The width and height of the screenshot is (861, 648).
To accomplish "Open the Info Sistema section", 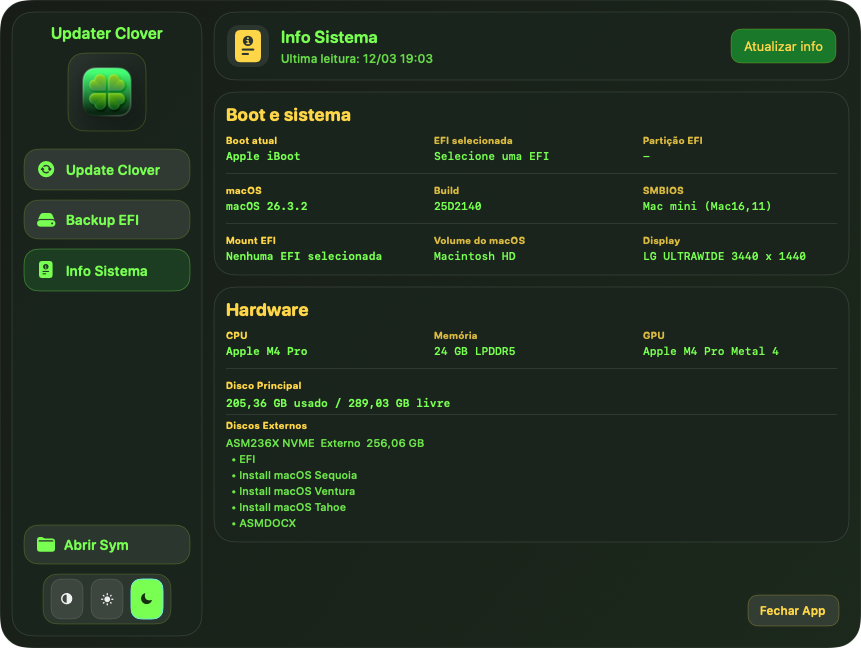I will click(107, 270).
